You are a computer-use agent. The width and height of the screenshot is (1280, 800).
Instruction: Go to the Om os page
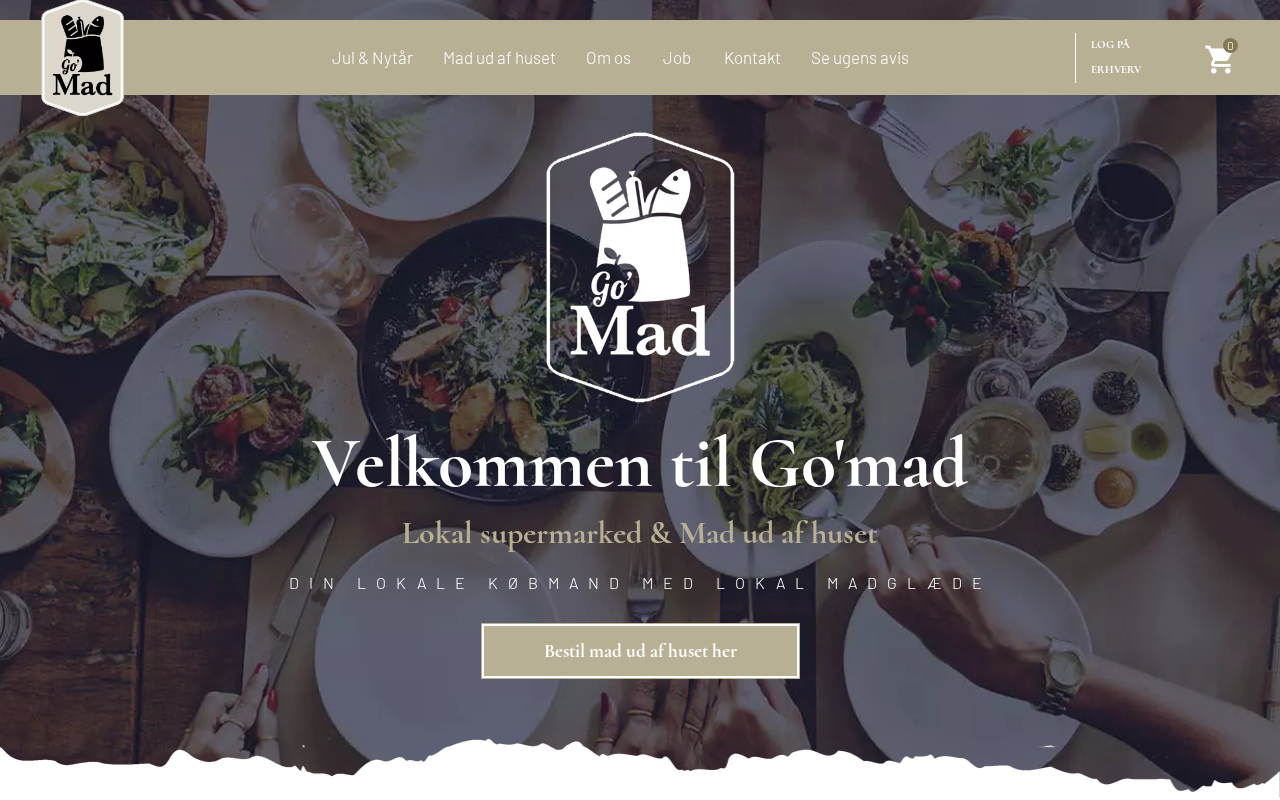608,58
